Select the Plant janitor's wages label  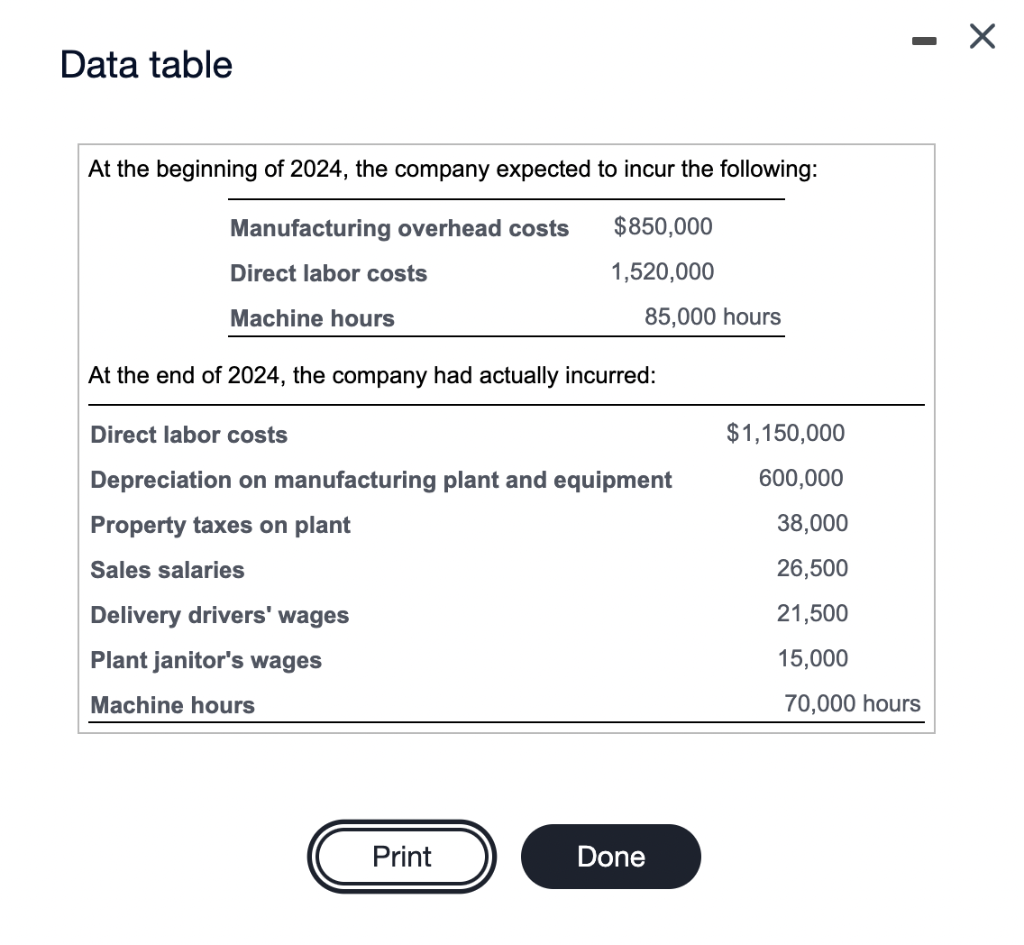pos(205,660)
